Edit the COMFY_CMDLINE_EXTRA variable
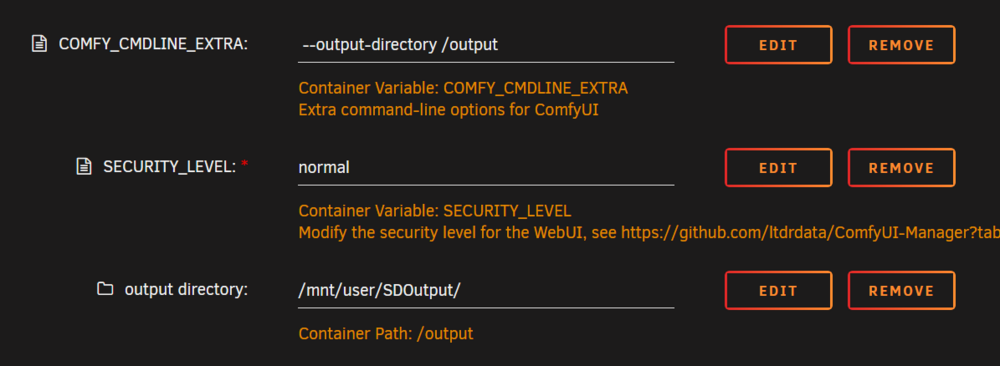The height and width of the screenshot is (366, 1000). pyautogui.click(x=778, y=45)
